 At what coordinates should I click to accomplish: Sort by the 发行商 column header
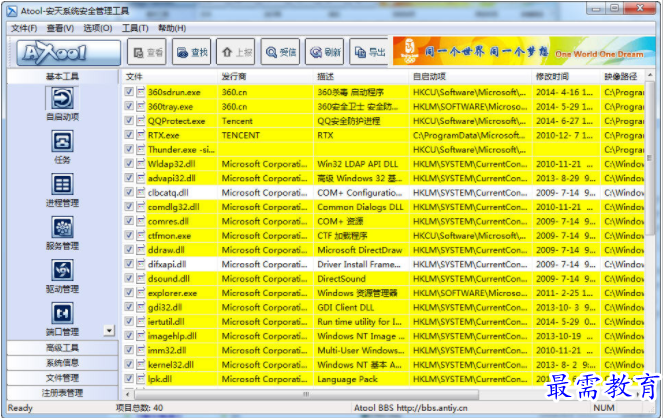click(265, 77)
